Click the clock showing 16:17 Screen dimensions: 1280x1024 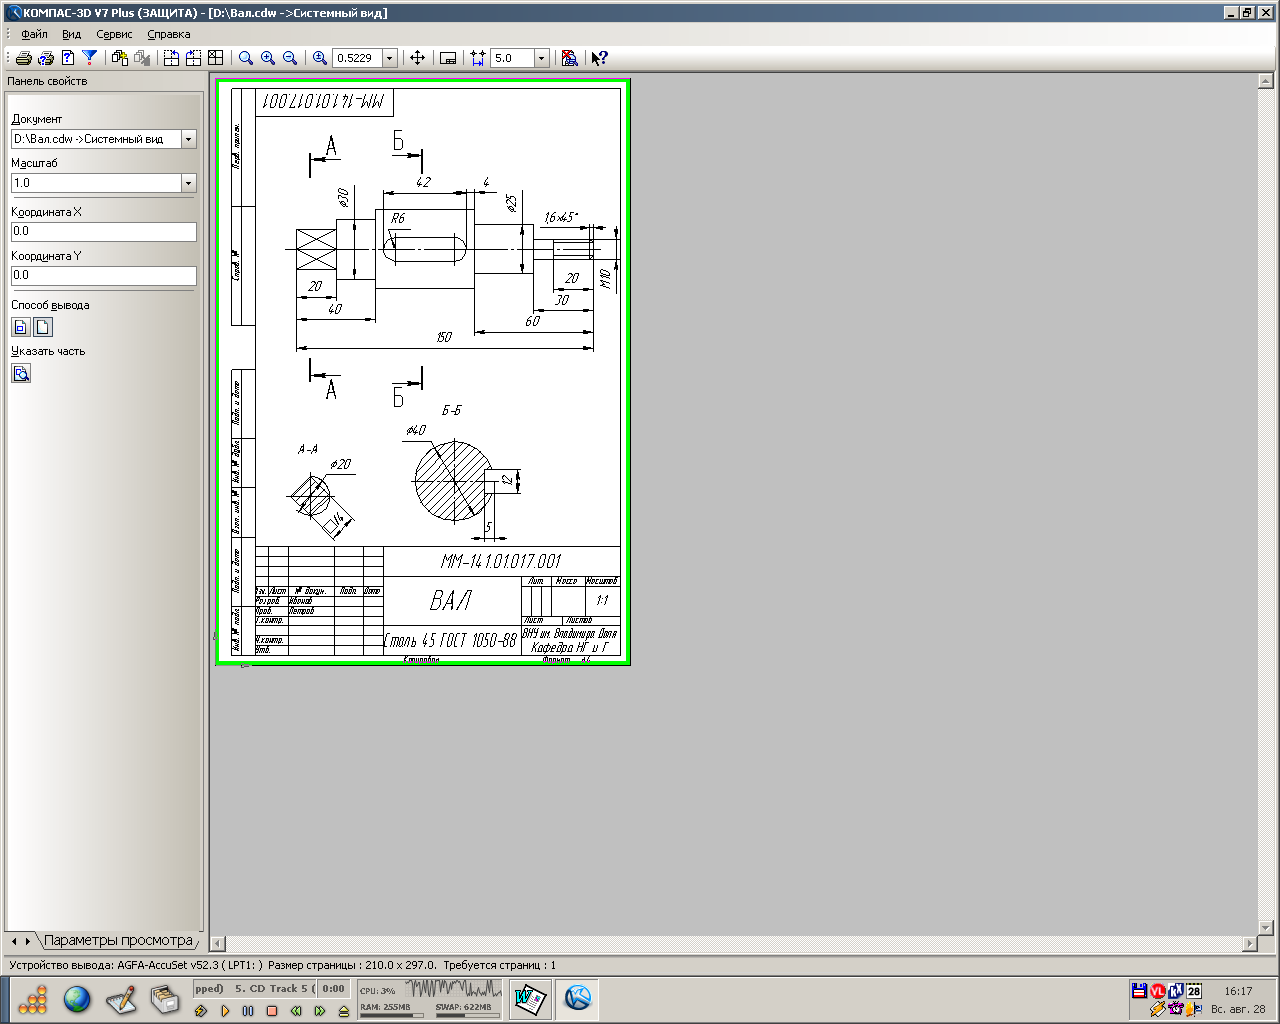tap(1238, 991)
